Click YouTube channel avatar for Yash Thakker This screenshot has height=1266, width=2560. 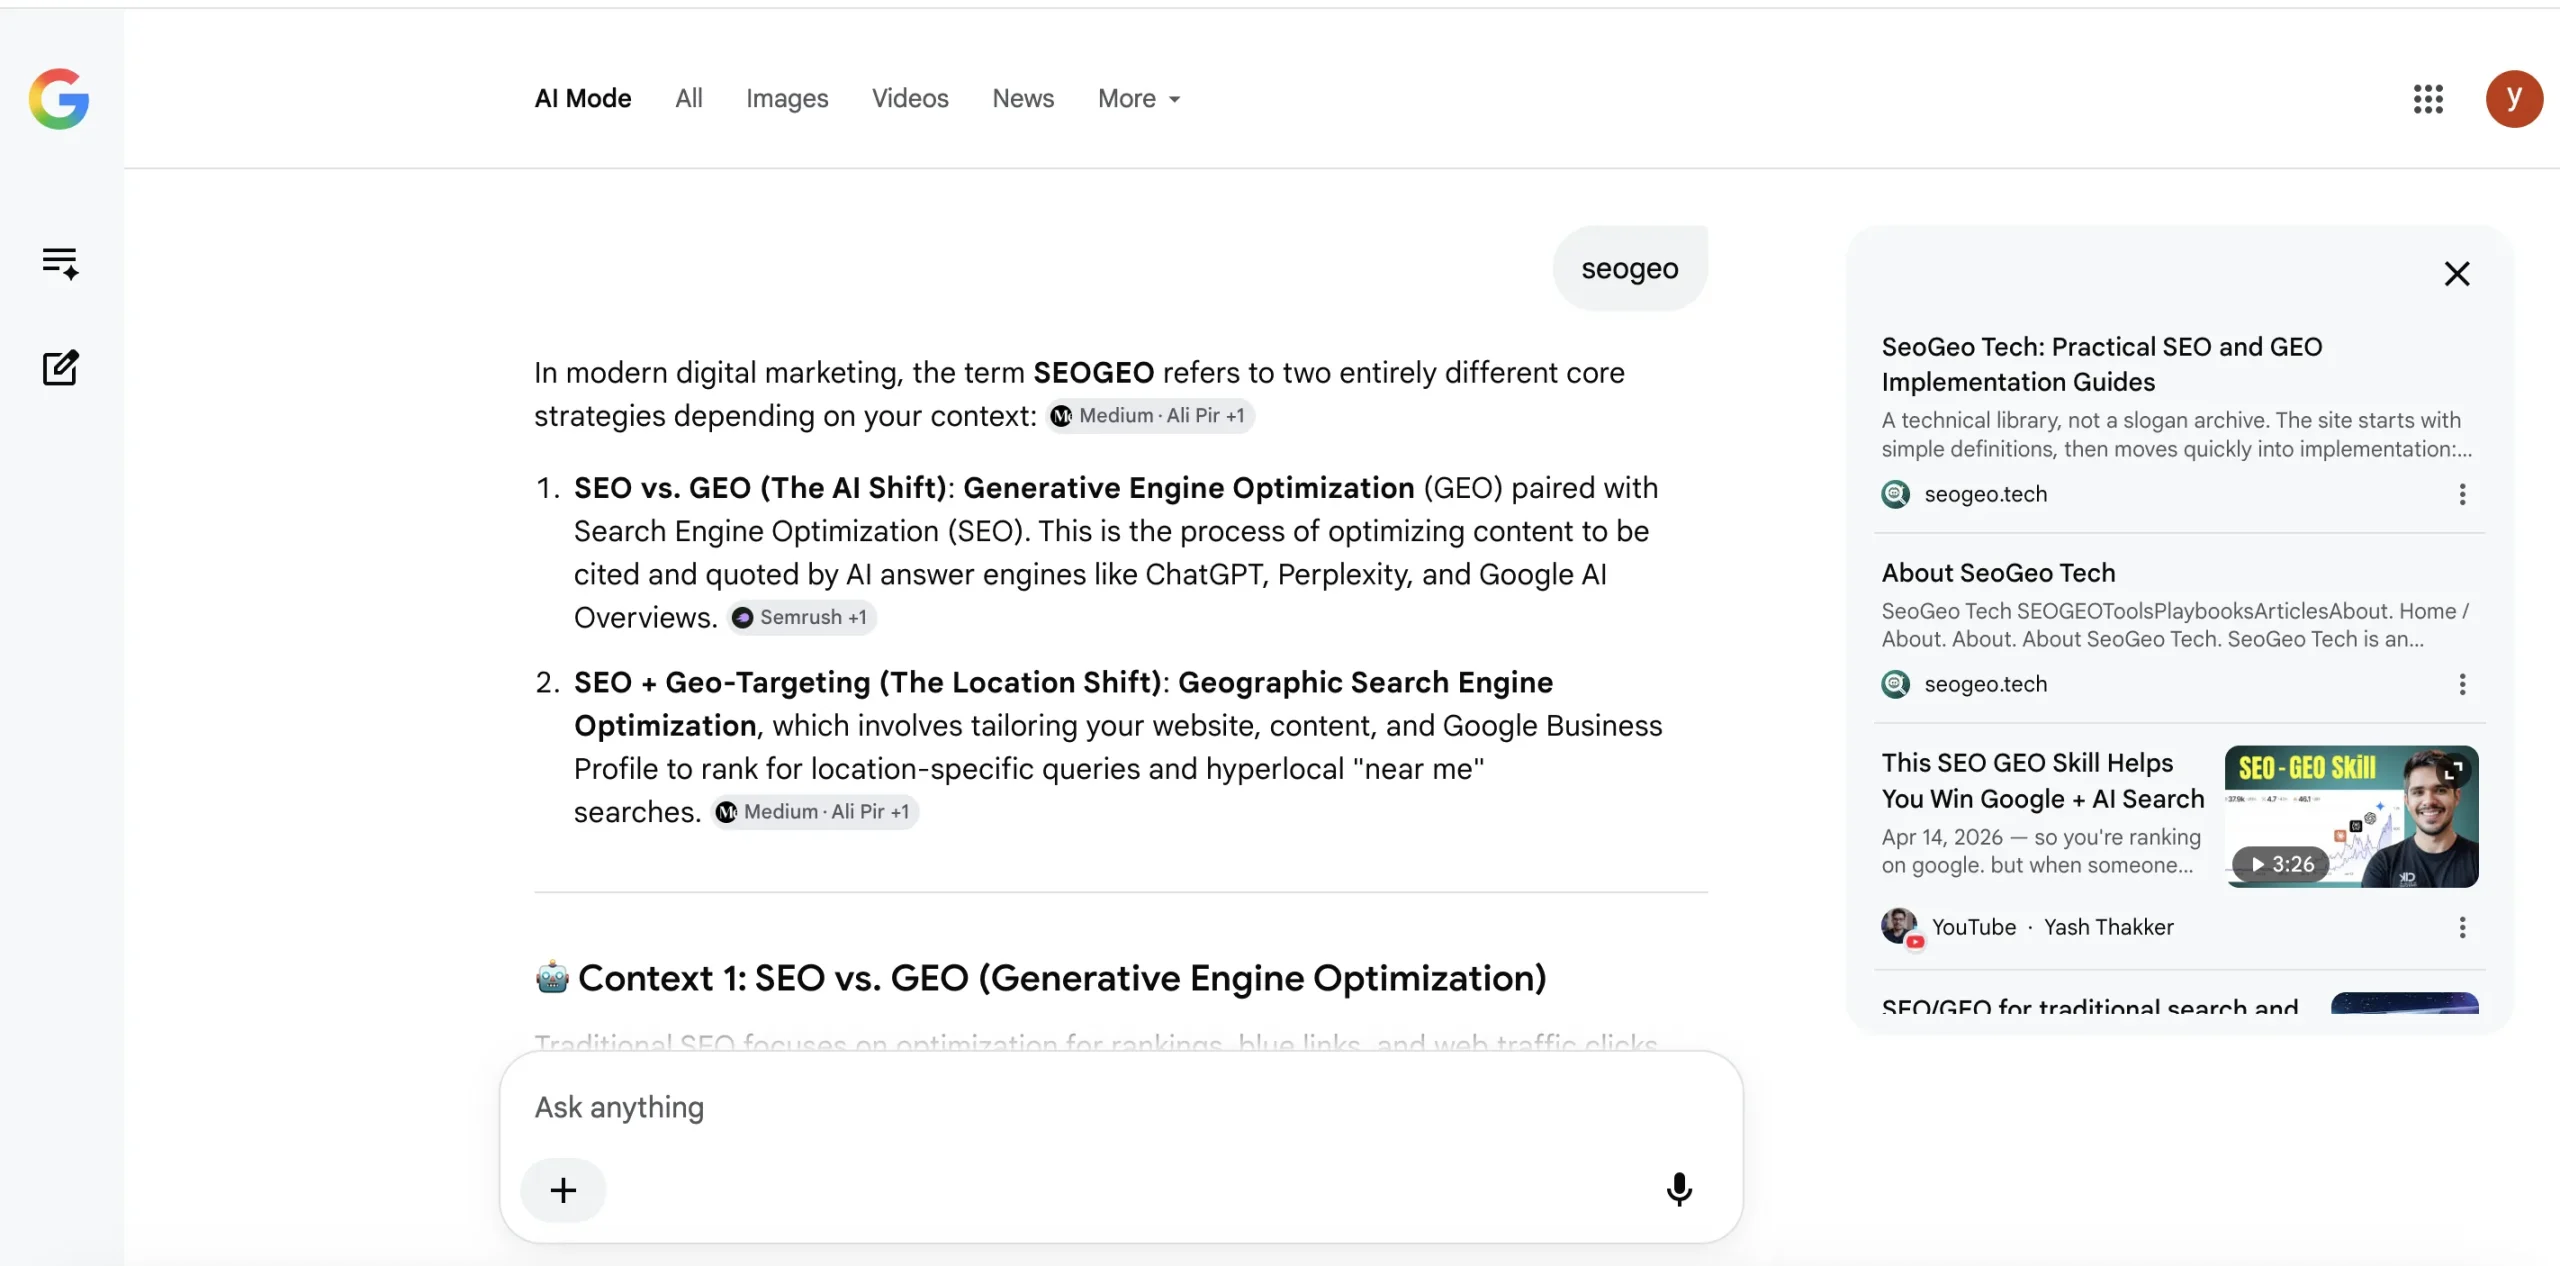1901,927
